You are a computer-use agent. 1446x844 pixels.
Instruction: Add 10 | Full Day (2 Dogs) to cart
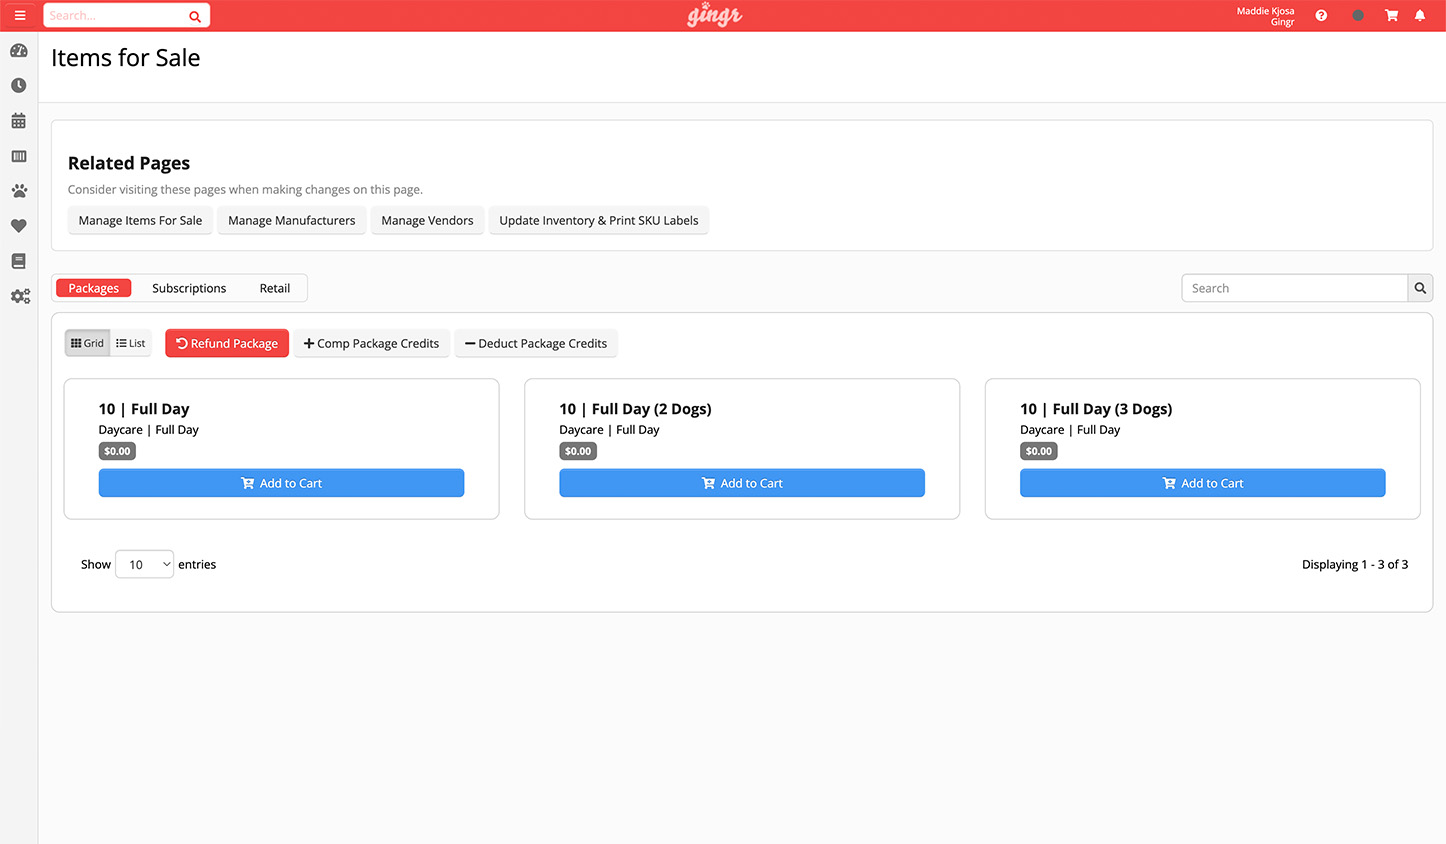click(741, 483)
